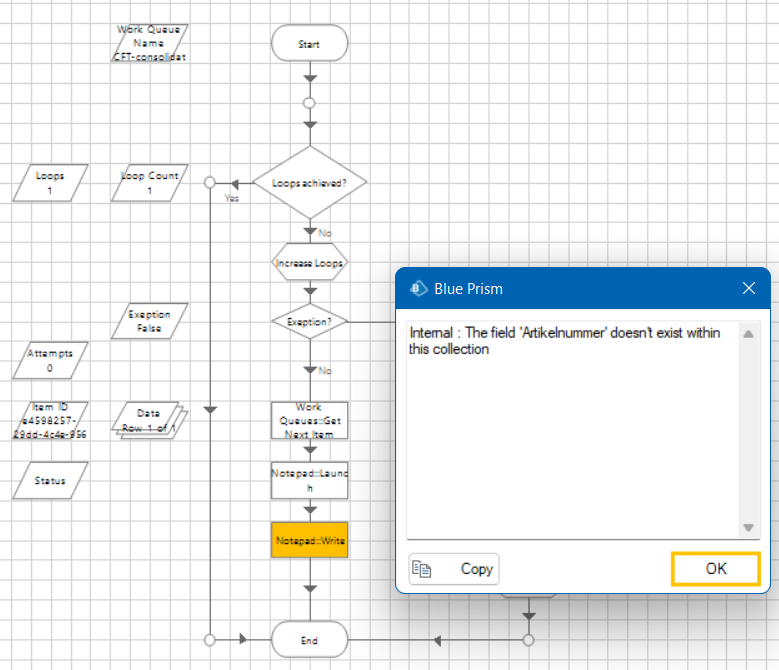Select the Start stage

(310, 44)
